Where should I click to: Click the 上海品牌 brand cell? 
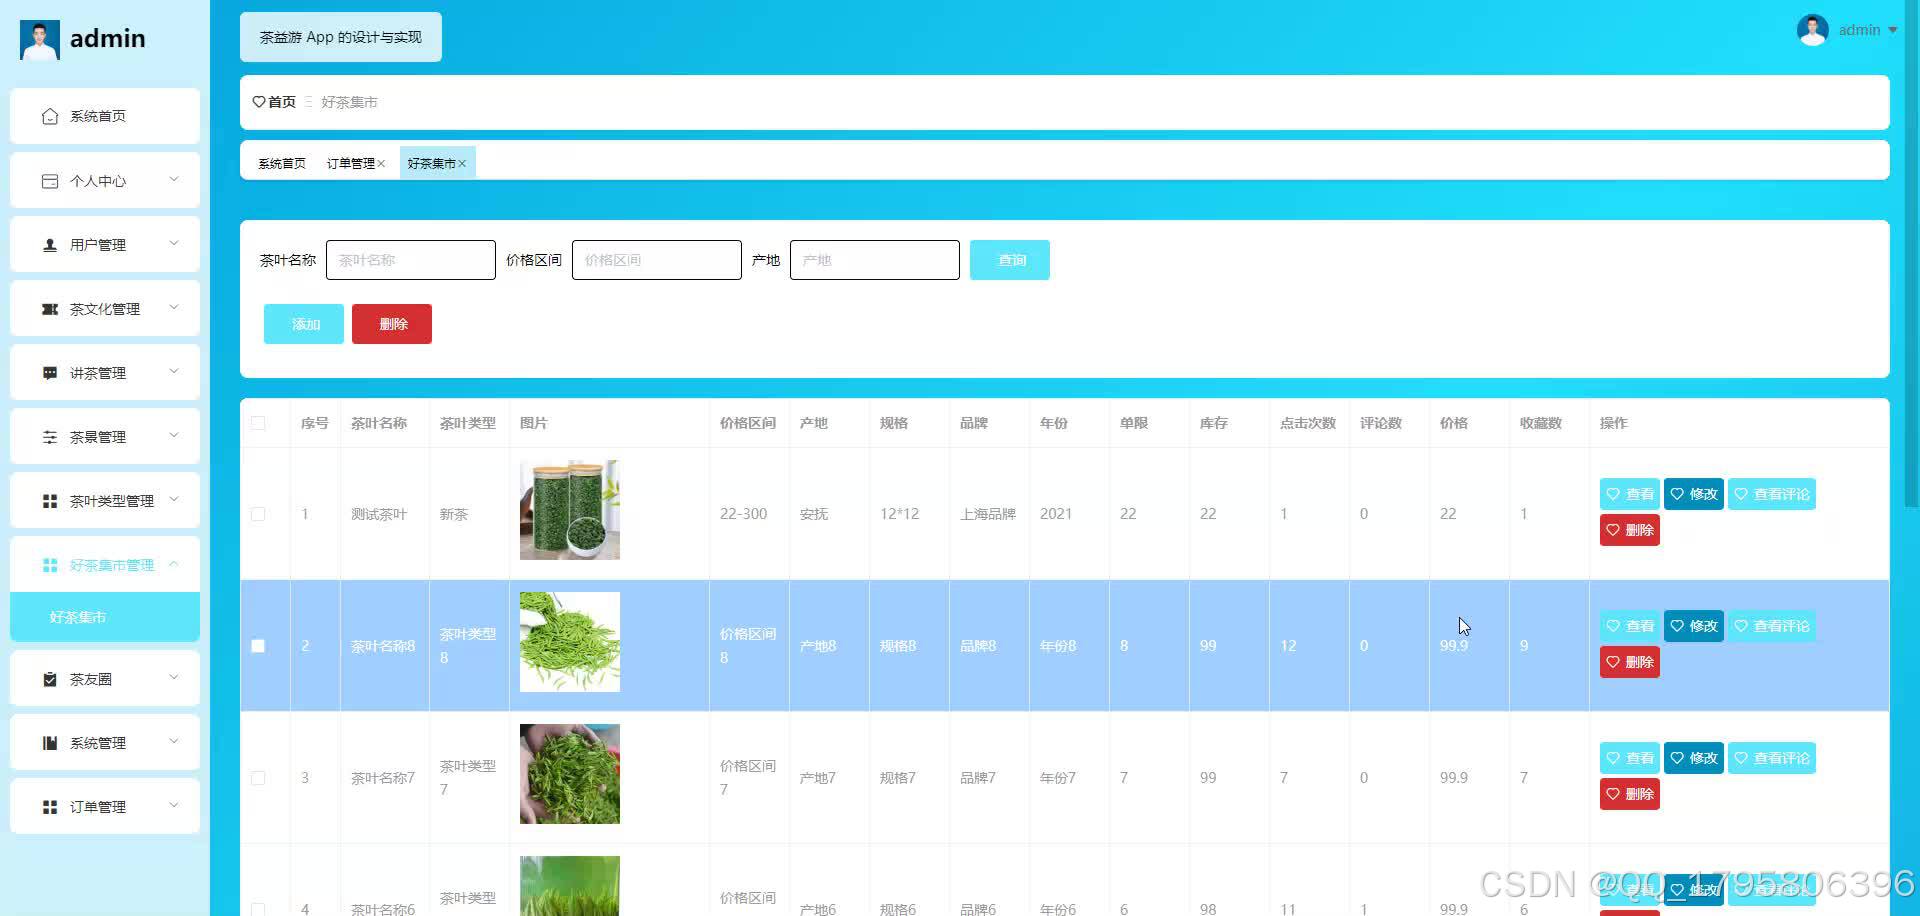pos(988,514)
